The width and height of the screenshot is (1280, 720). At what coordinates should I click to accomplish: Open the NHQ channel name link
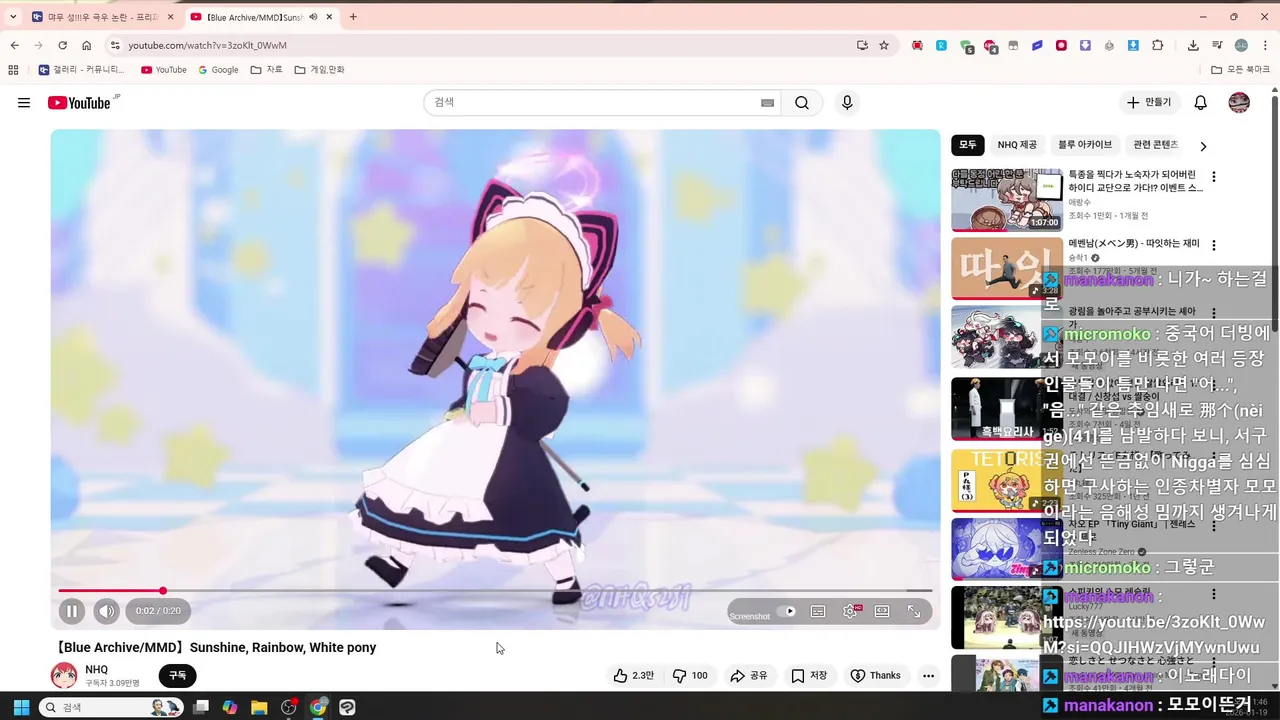pyautogui.click(x=96, y=669)
